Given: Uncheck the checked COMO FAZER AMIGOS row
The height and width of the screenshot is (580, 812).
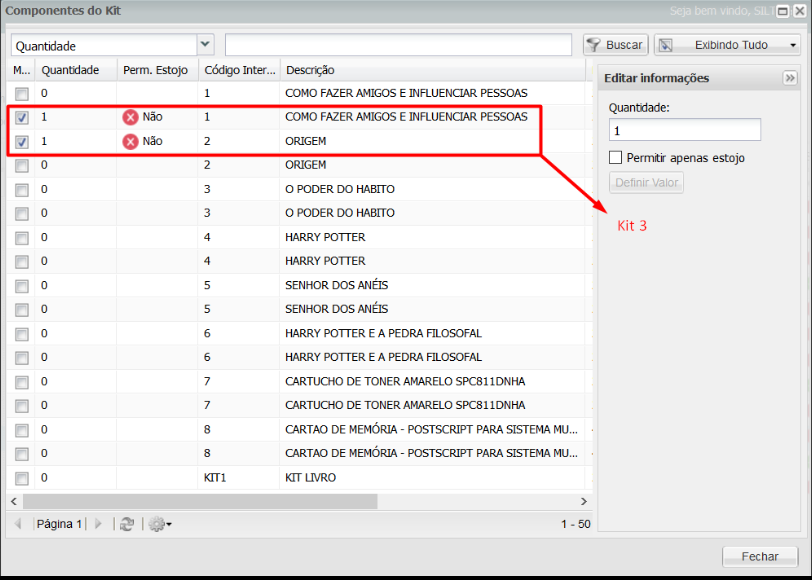Looking at the screenshot, I should [x=22, y=118].
